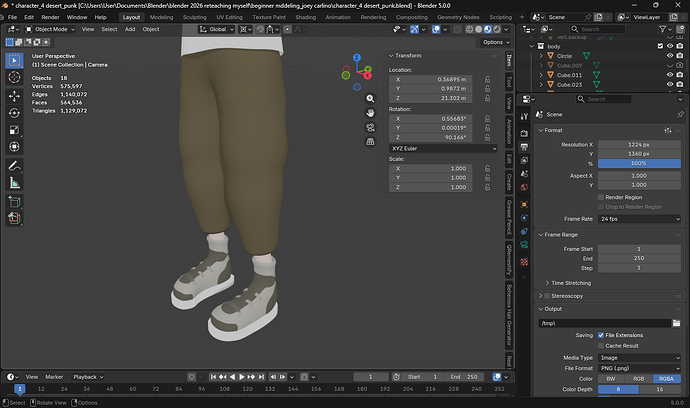Jump to timeline end frame
Image resolution: width=690 pixels, height=408 pixels.
(x=261, y=377)
